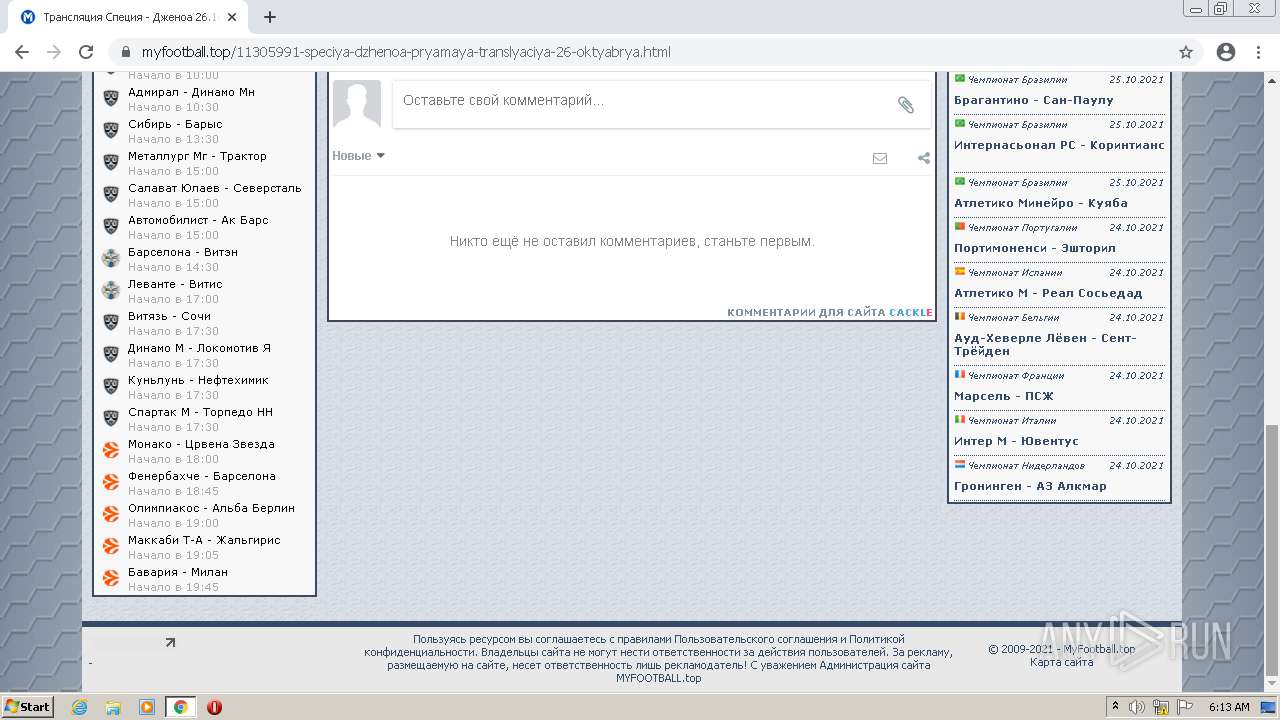Attach a file with the paperclip icon
This screenshot has width=1280, height=720.
(x=906, y=104)
